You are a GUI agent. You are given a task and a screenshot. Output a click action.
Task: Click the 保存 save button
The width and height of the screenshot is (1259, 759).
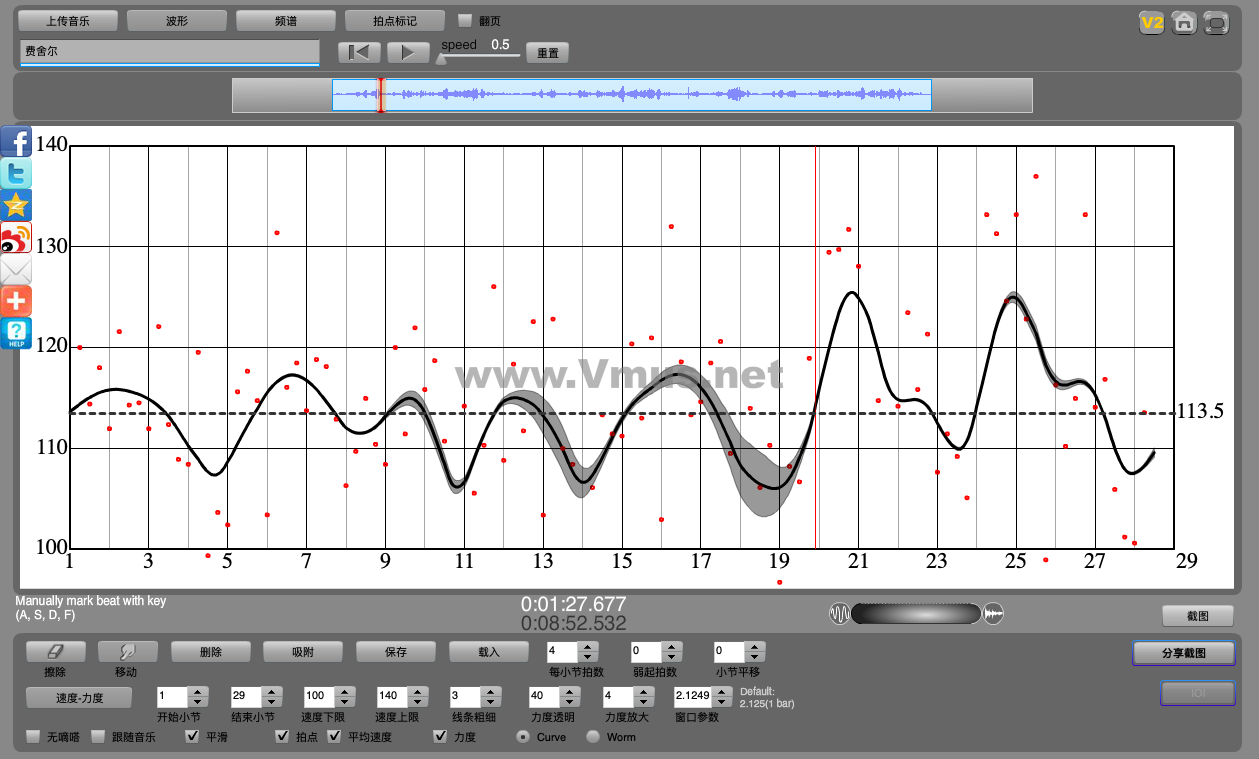(x=396, y=652)
